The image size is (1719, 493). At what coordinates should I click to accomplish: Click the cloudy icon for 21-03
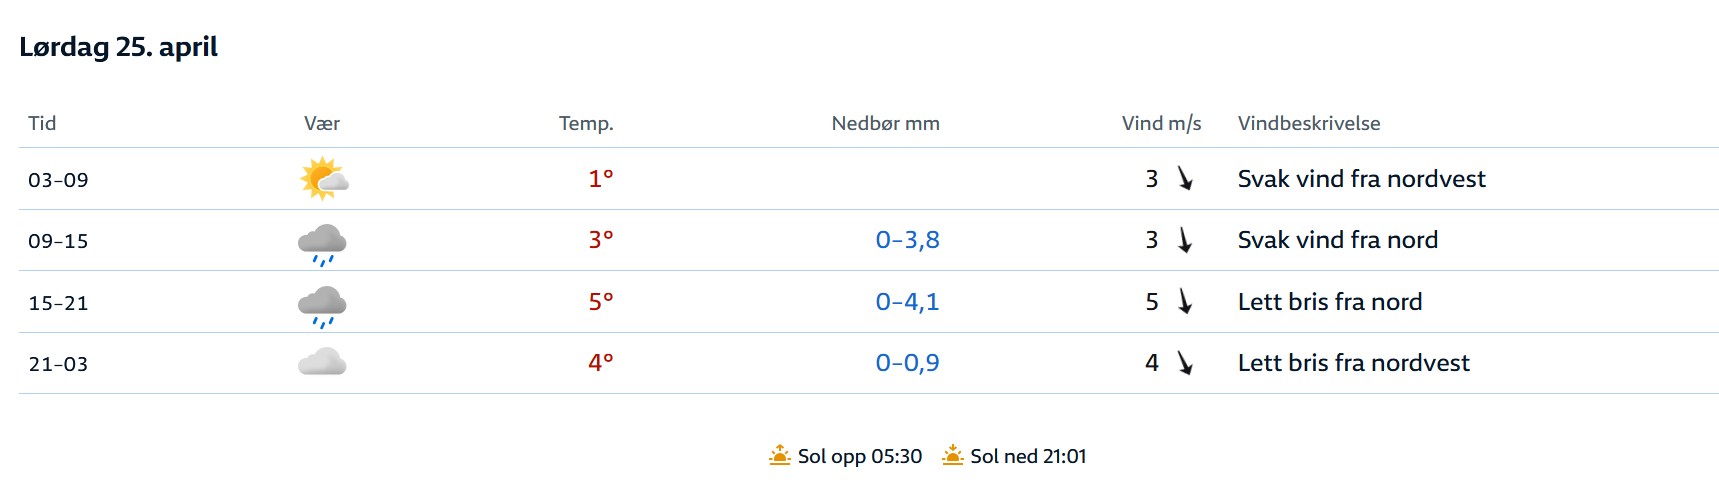click(x=322, y=362)
